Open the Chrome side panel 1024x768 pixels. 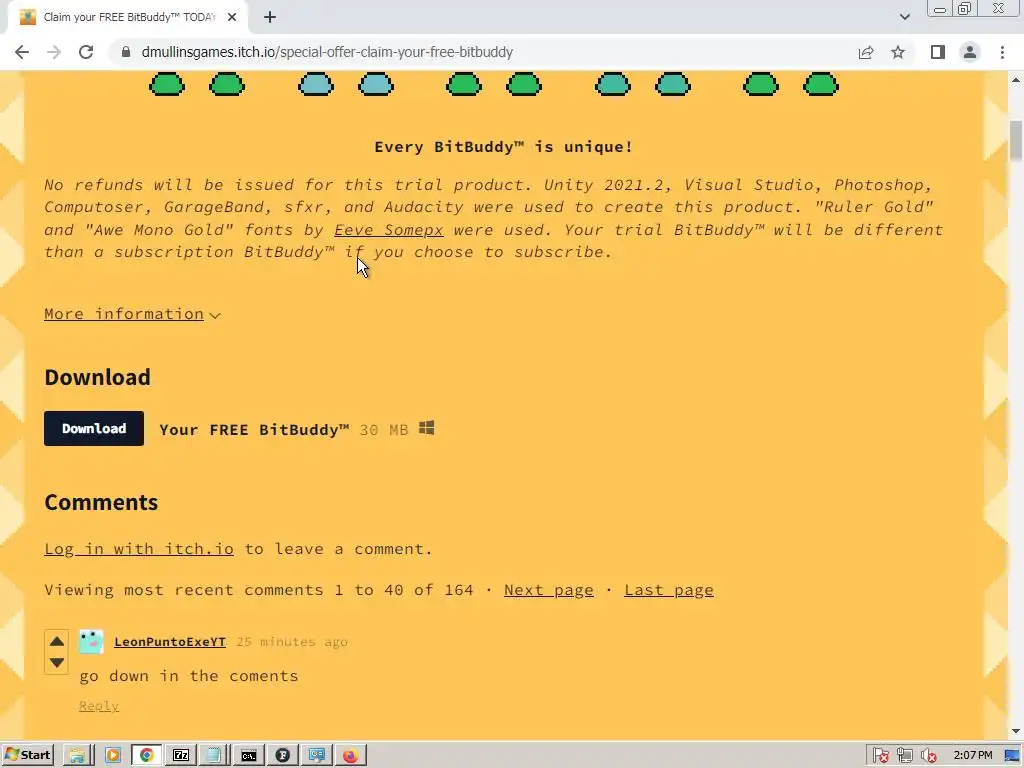click(938, 52)
